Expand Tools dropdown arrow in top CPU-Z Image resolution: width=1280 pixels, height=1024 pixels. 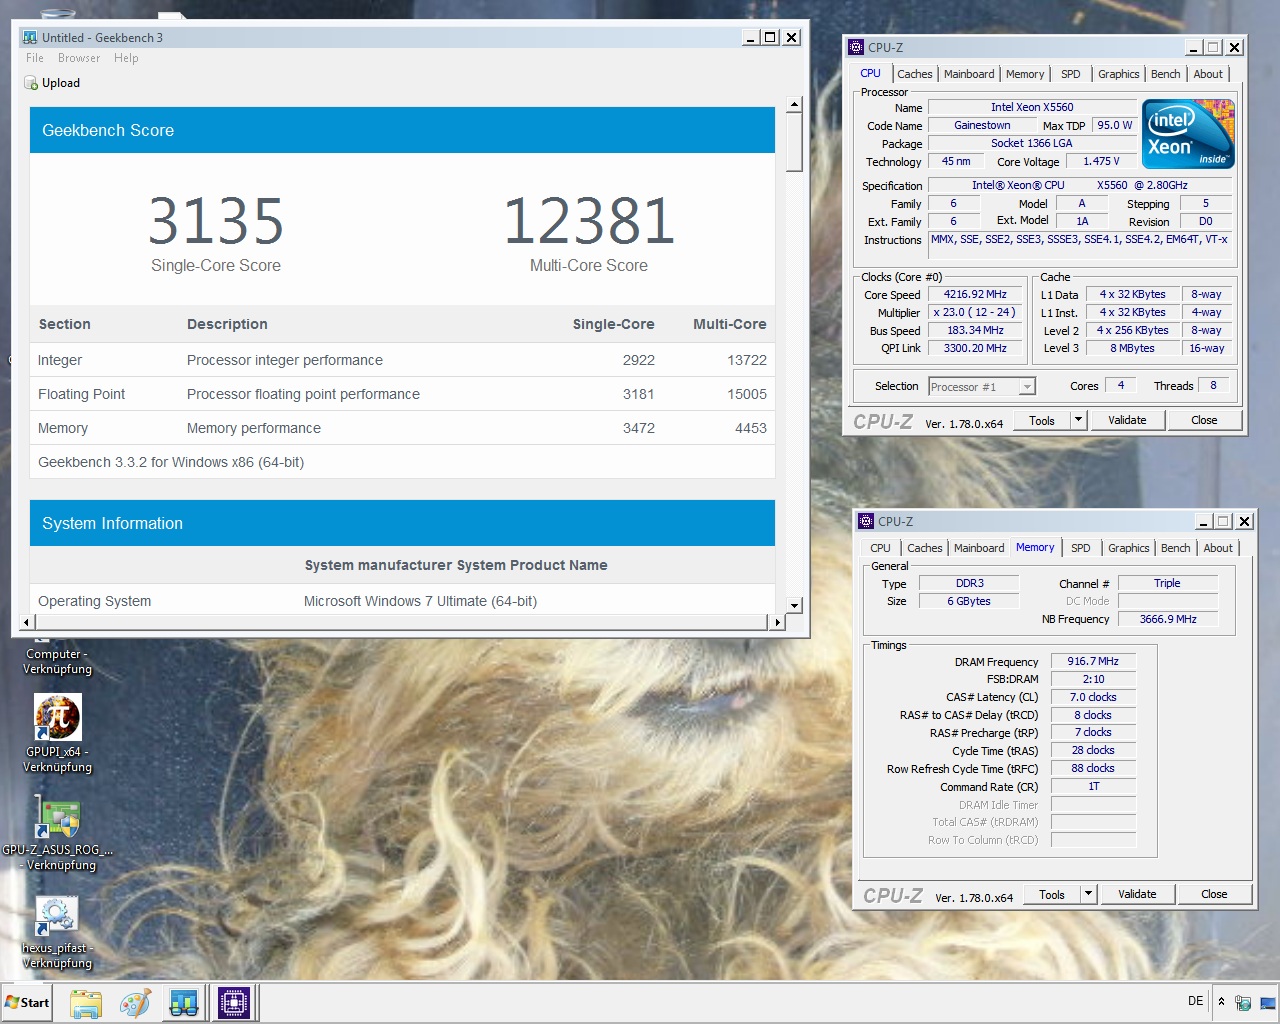pyautogui.click(x=1078, y=420)
